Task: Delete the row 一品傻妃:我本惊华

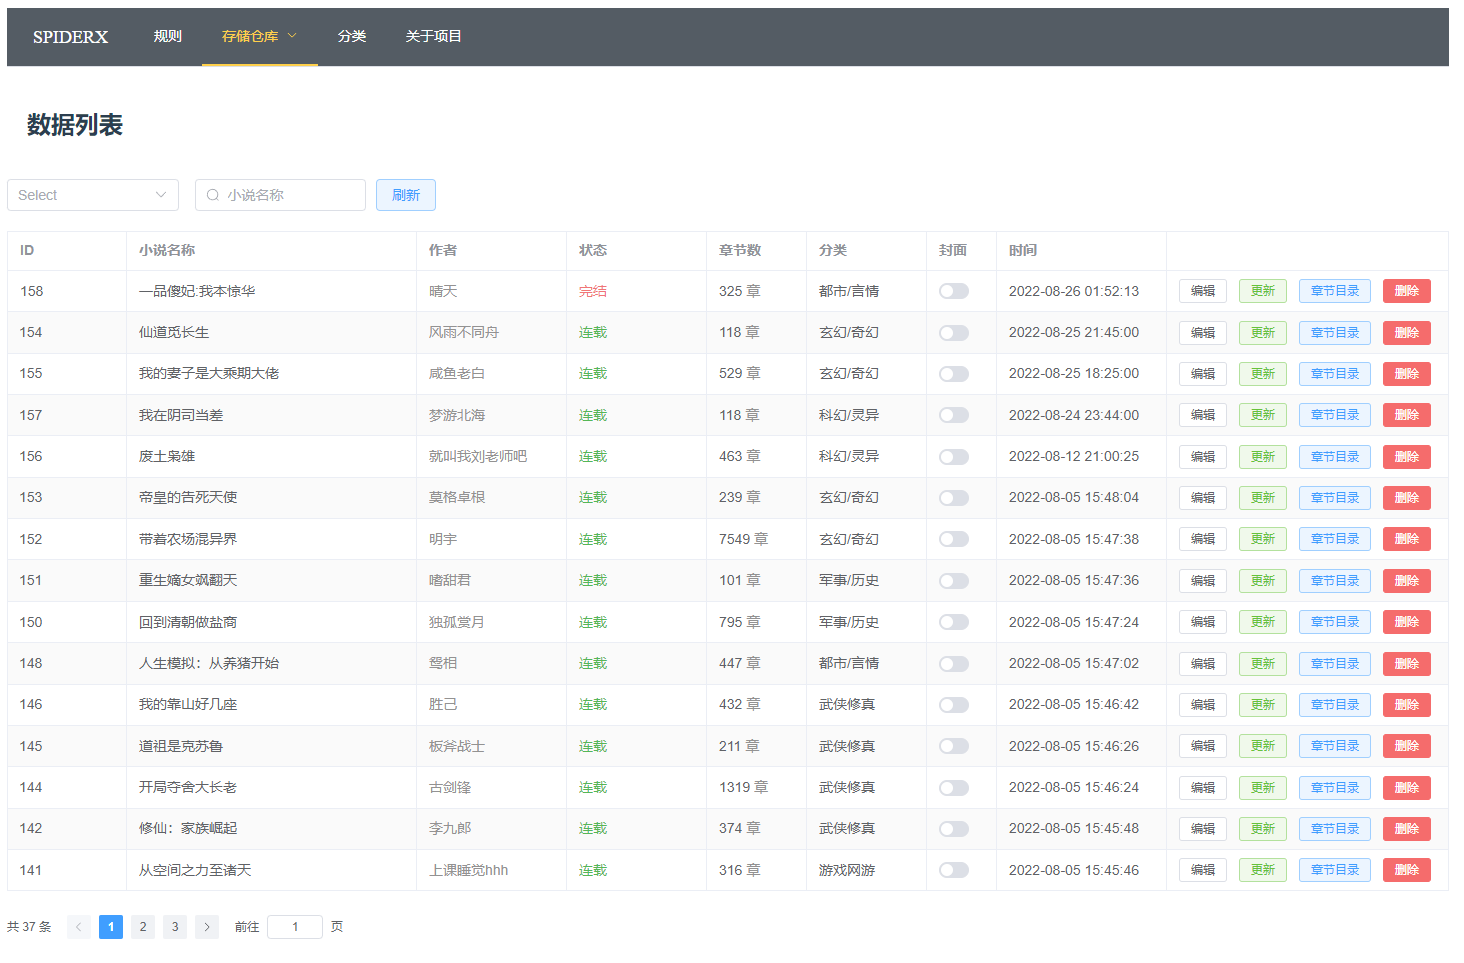Action: pos(1407,291)
